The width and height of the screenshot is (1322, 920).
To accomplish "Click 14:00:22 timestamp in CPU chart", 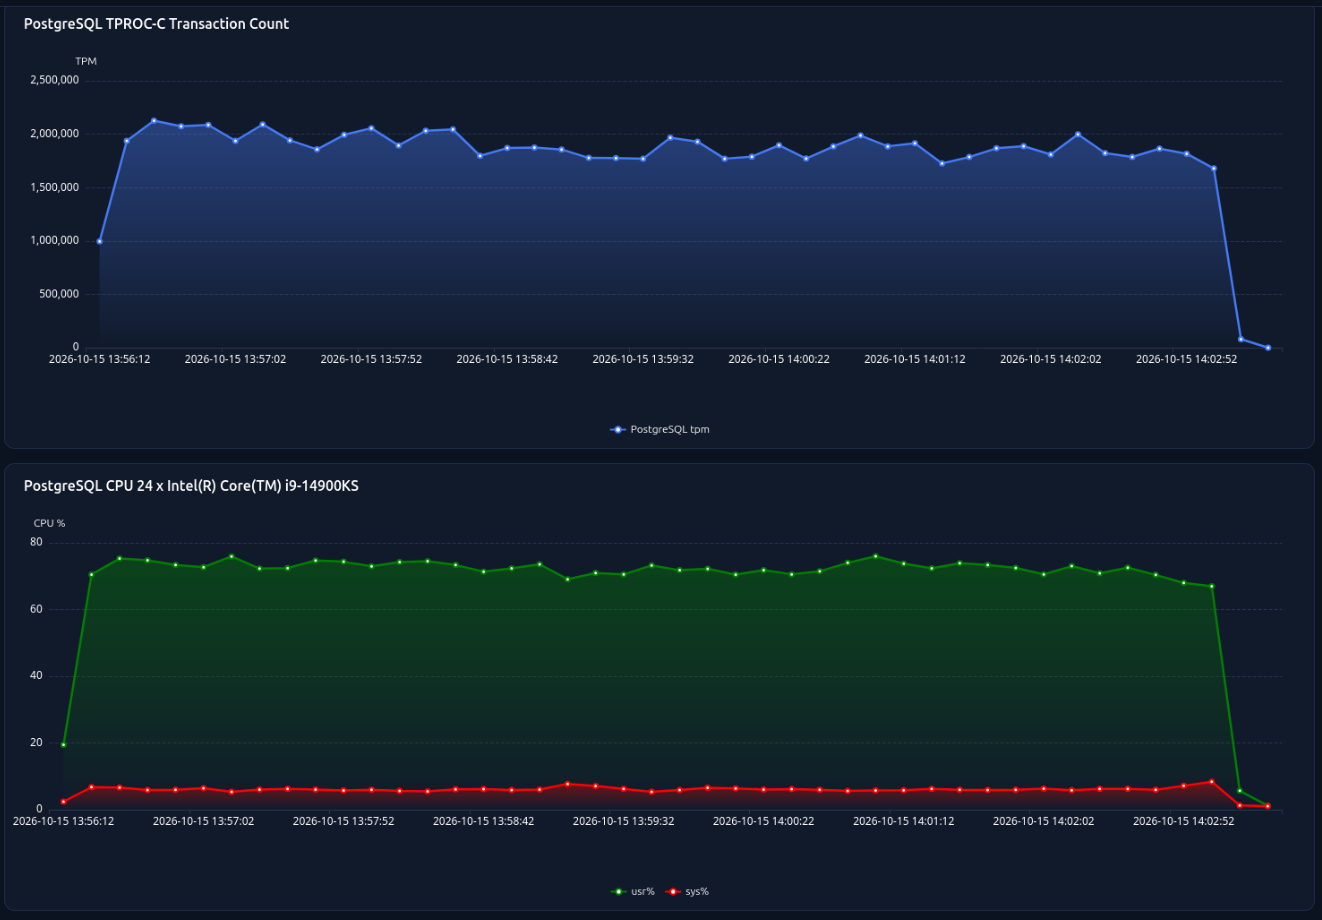I will pyautogui.click(x=763, y=821).
